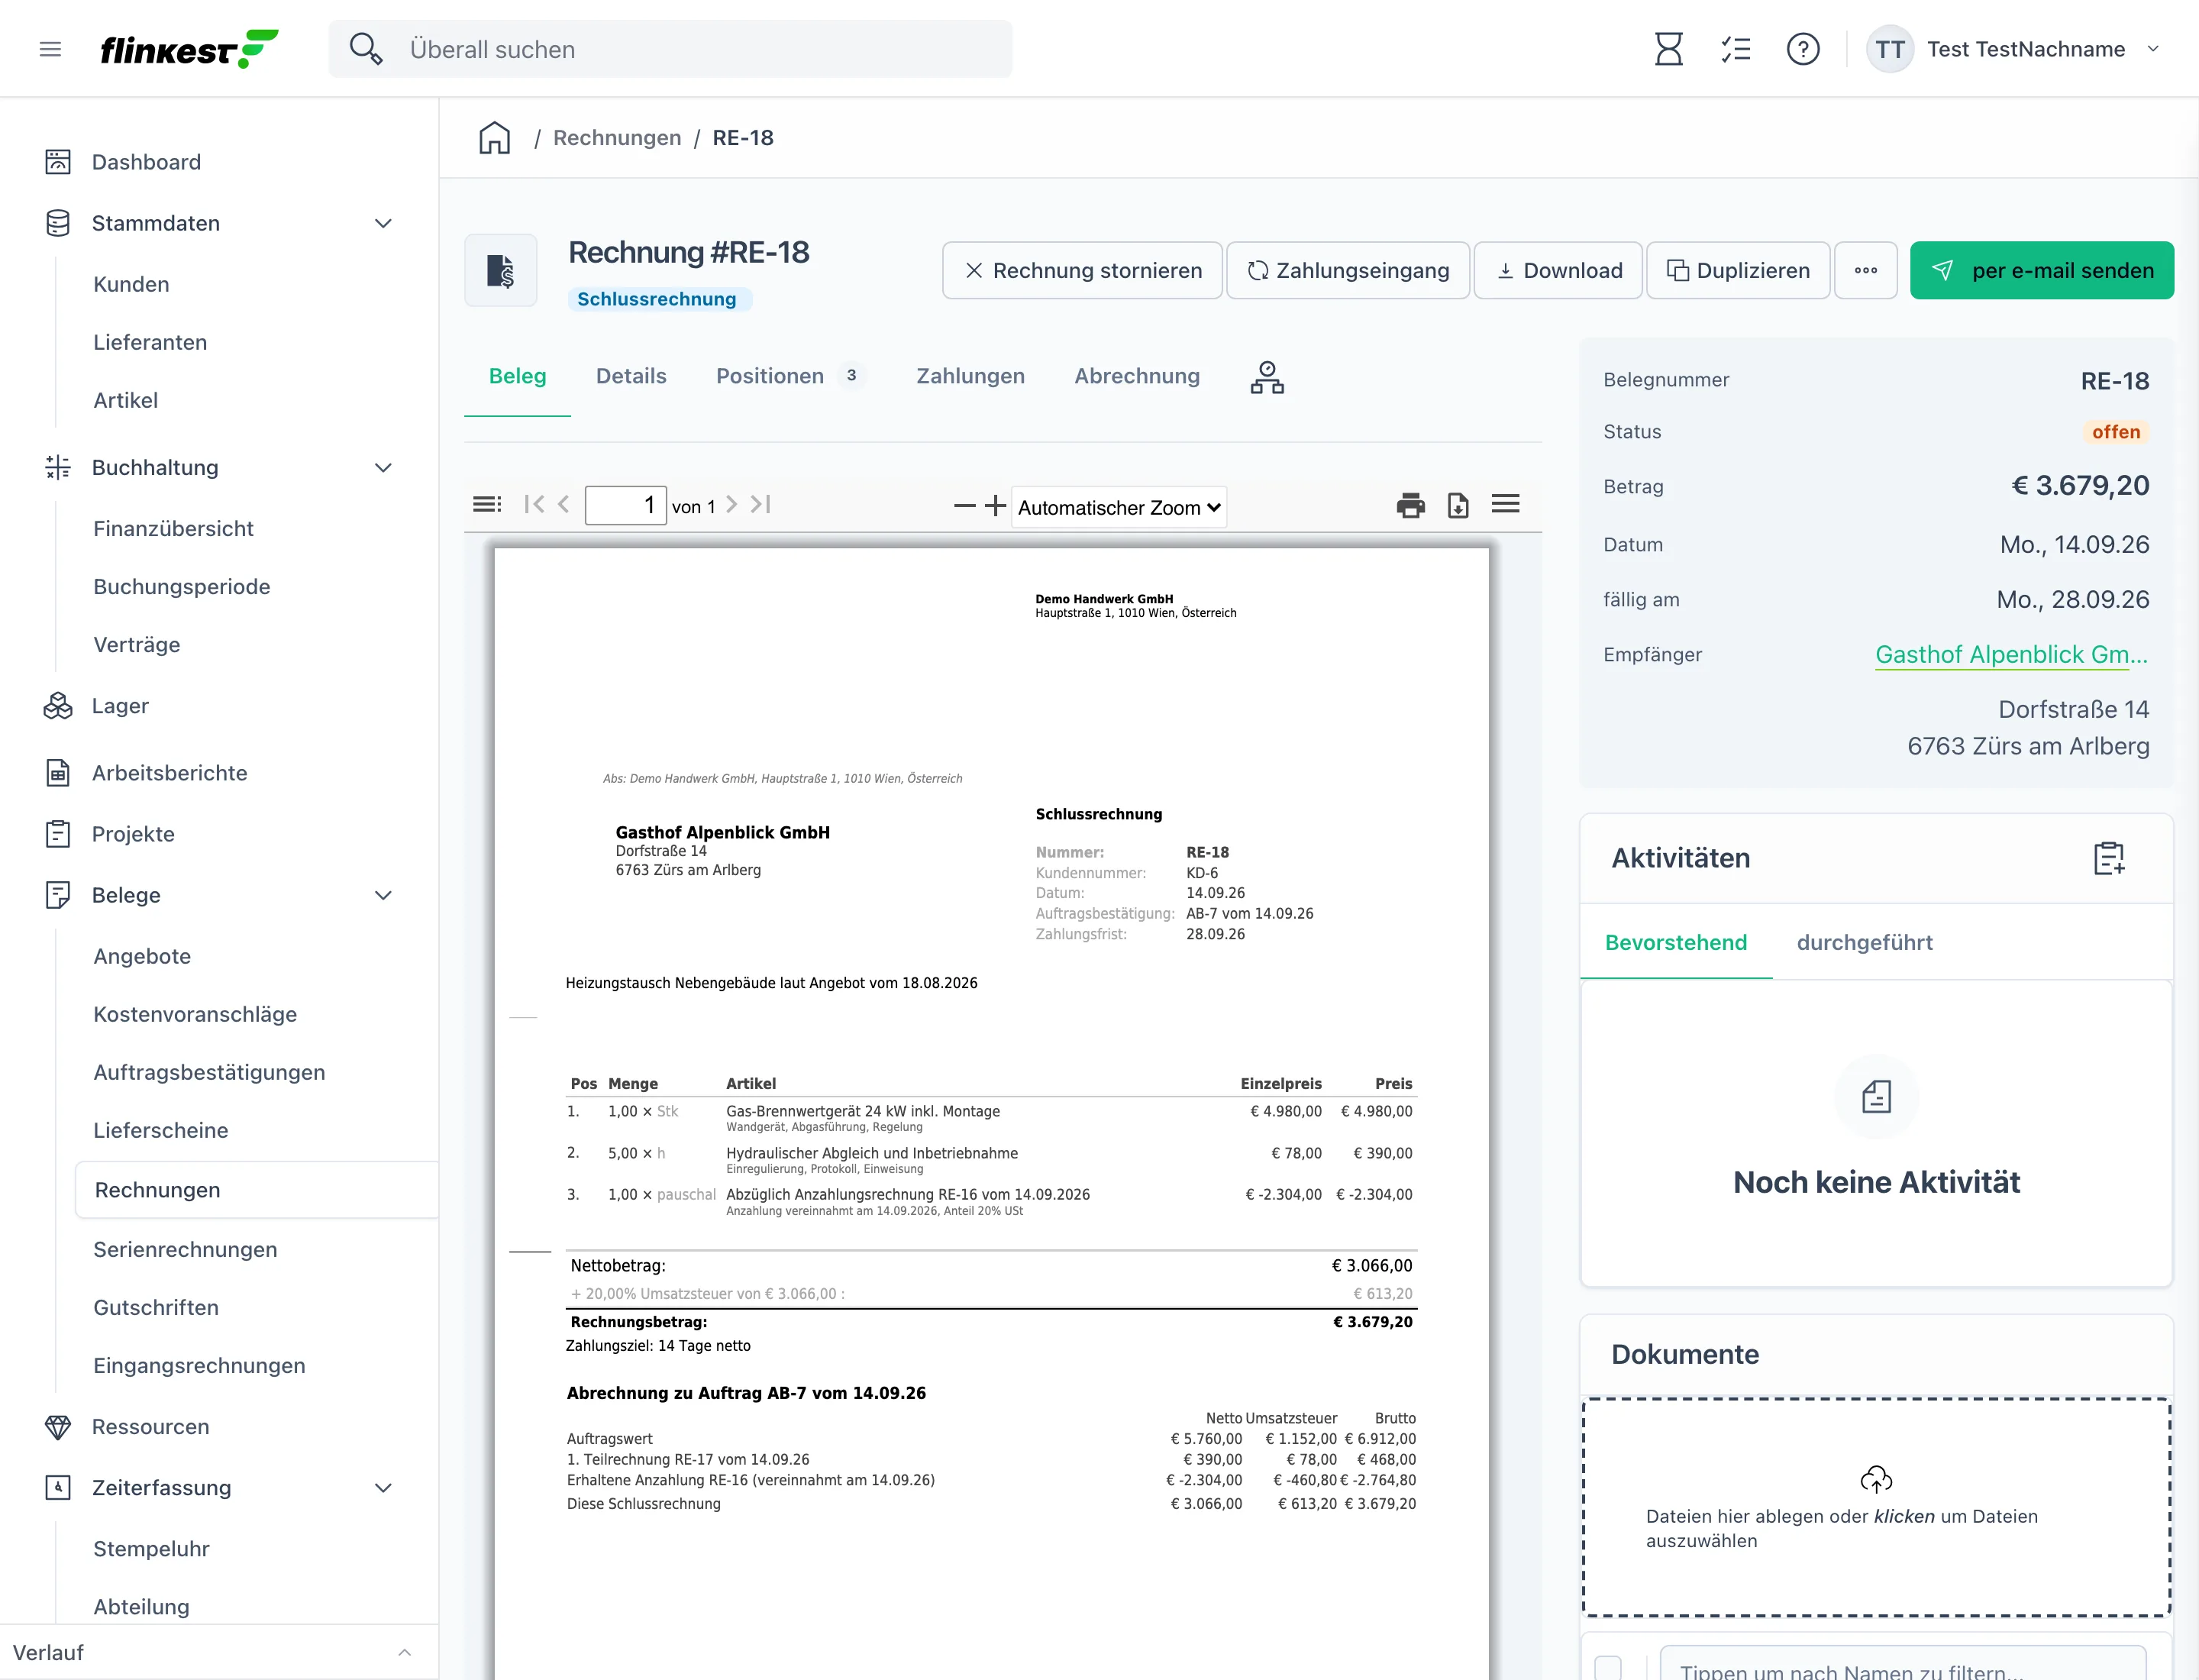This screenshot has width=2199, height=1680.
Task: Open Eingangsrechnungen under Belege
Action: coord(199,1365)
